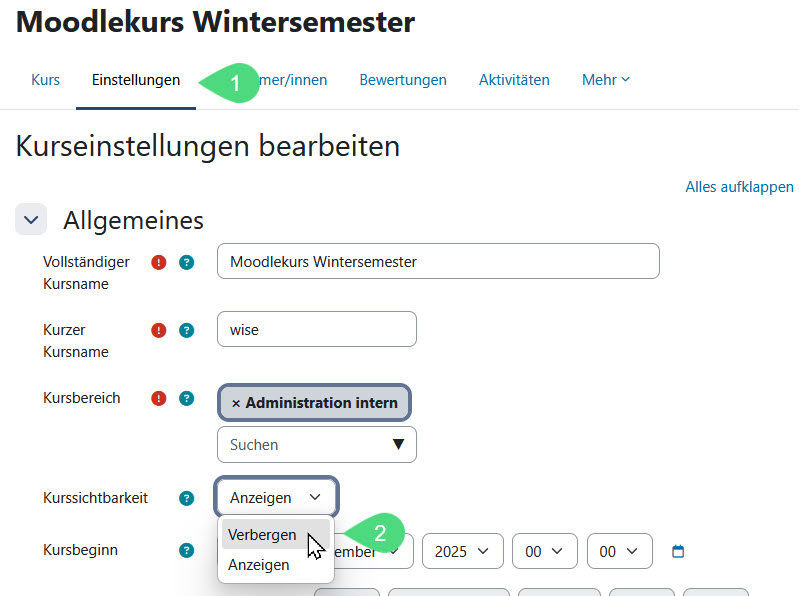Click the Moodlekurs Wintersemester page title

click(216, 22)
